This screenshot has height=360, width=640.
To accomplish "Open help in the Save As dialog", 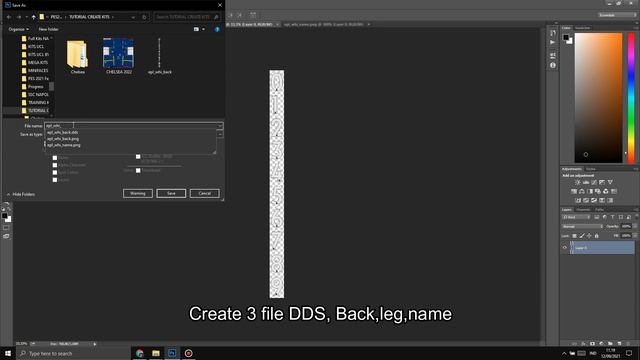I will 217,29.
